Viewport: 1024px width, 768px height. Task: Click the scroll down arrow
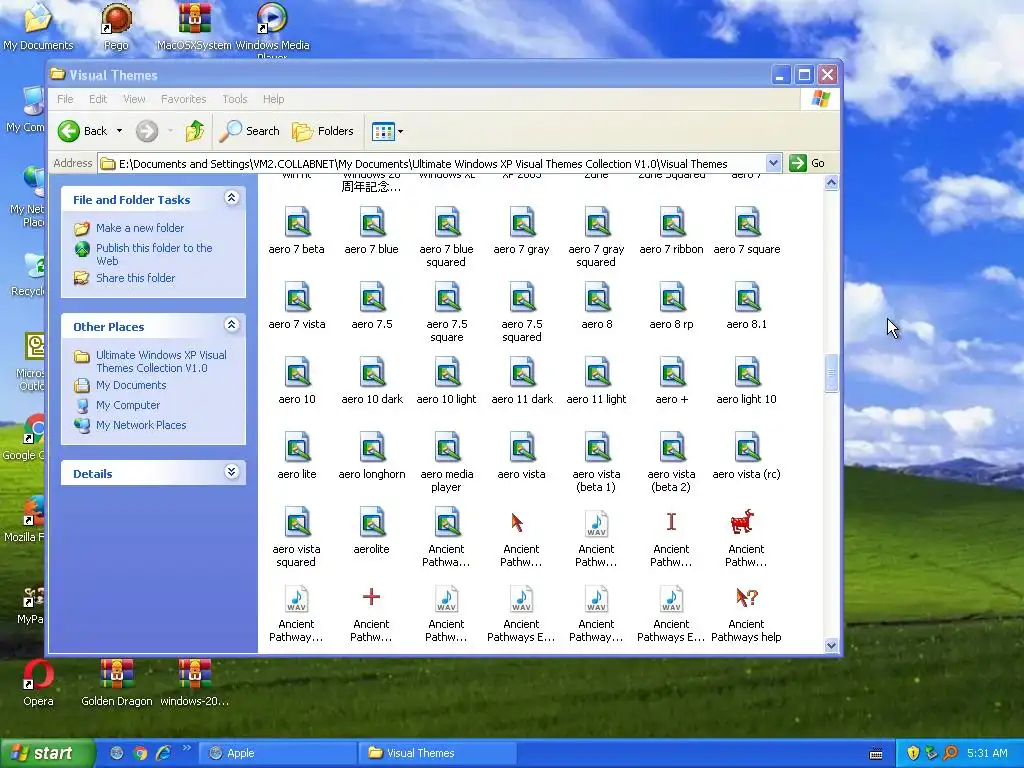point(831,645)
